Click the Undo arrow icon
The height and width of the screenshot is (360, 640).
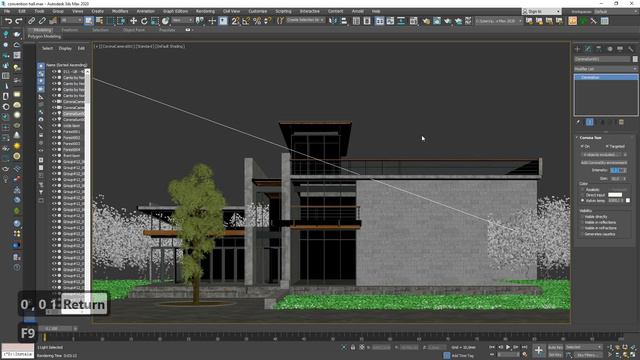[x=8, y=21]
